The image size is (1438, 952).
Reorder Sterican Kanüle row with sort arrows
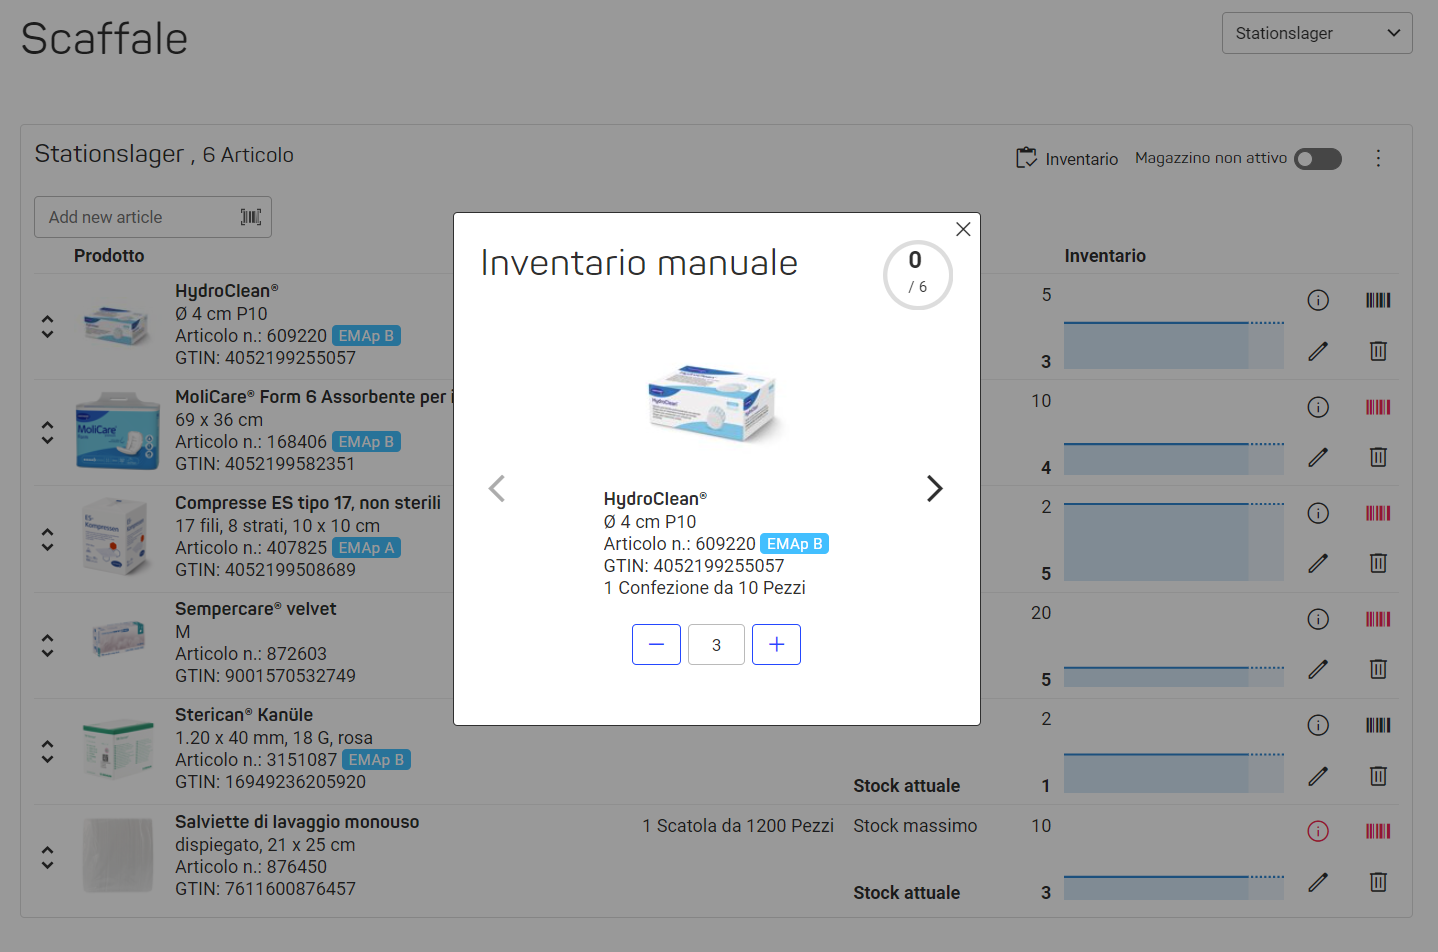[x=47, y=752]
